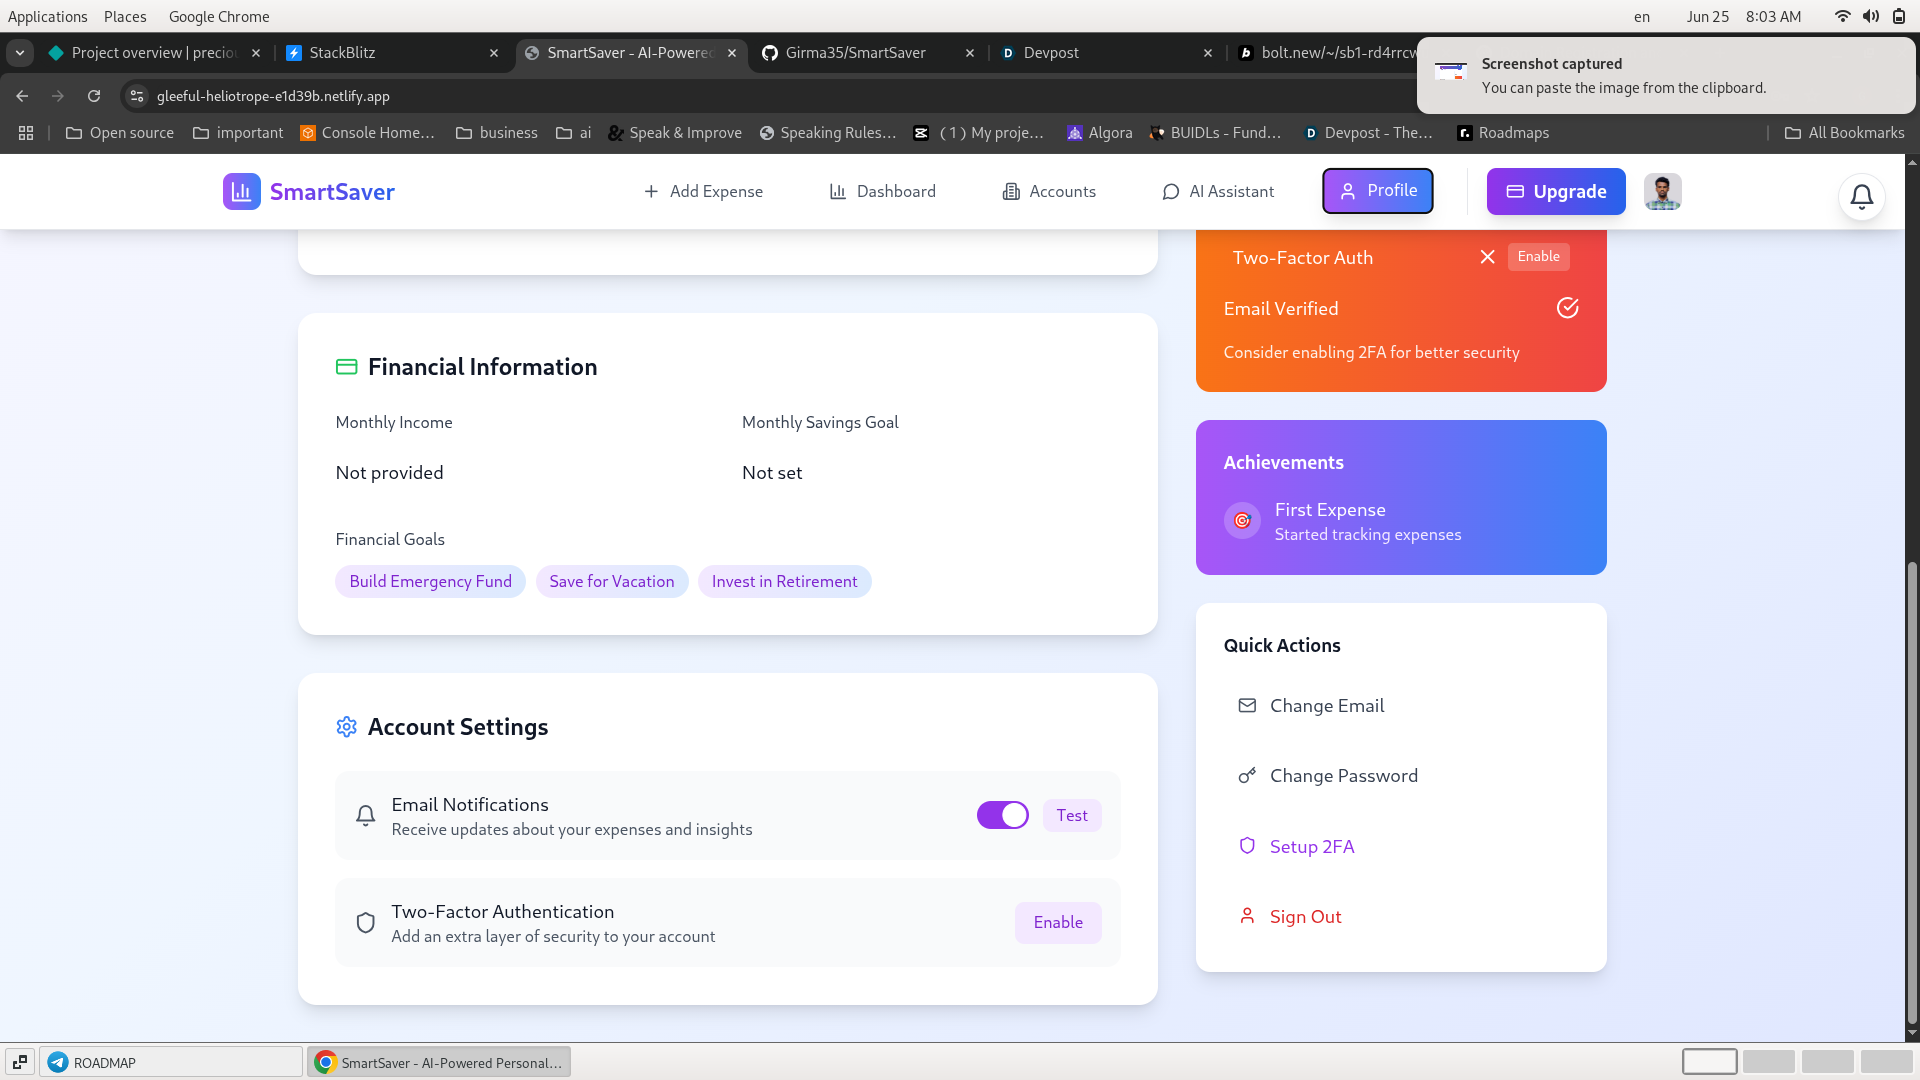Click the Account Settings gear icon
Viewport: 1920px width, 1080px height.
coord(346,727)
